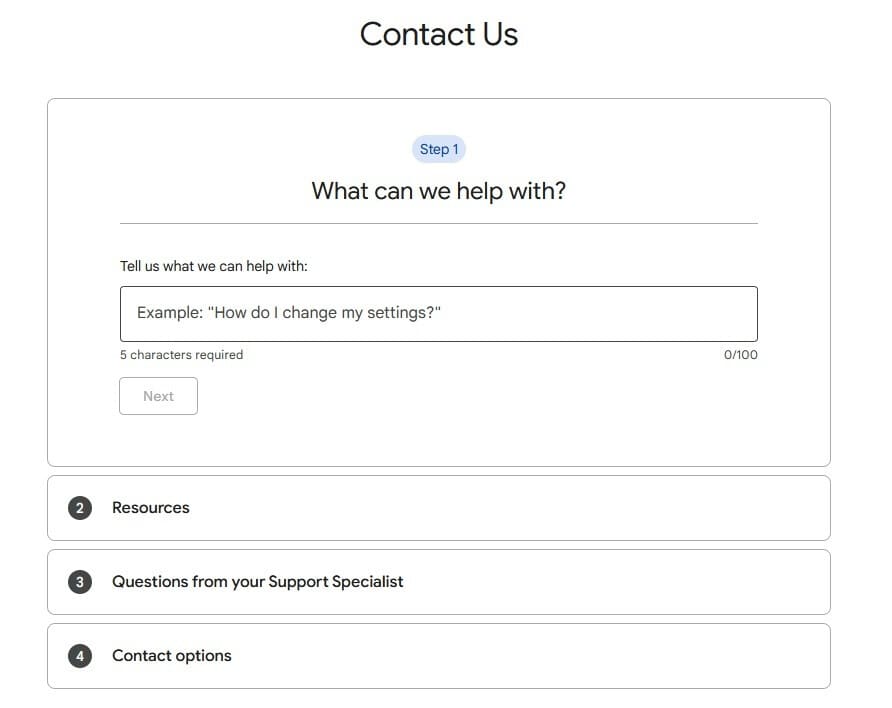Expand the Contact options section
The width and height of the screenshot is (892, 708).
tap(439, 656)
